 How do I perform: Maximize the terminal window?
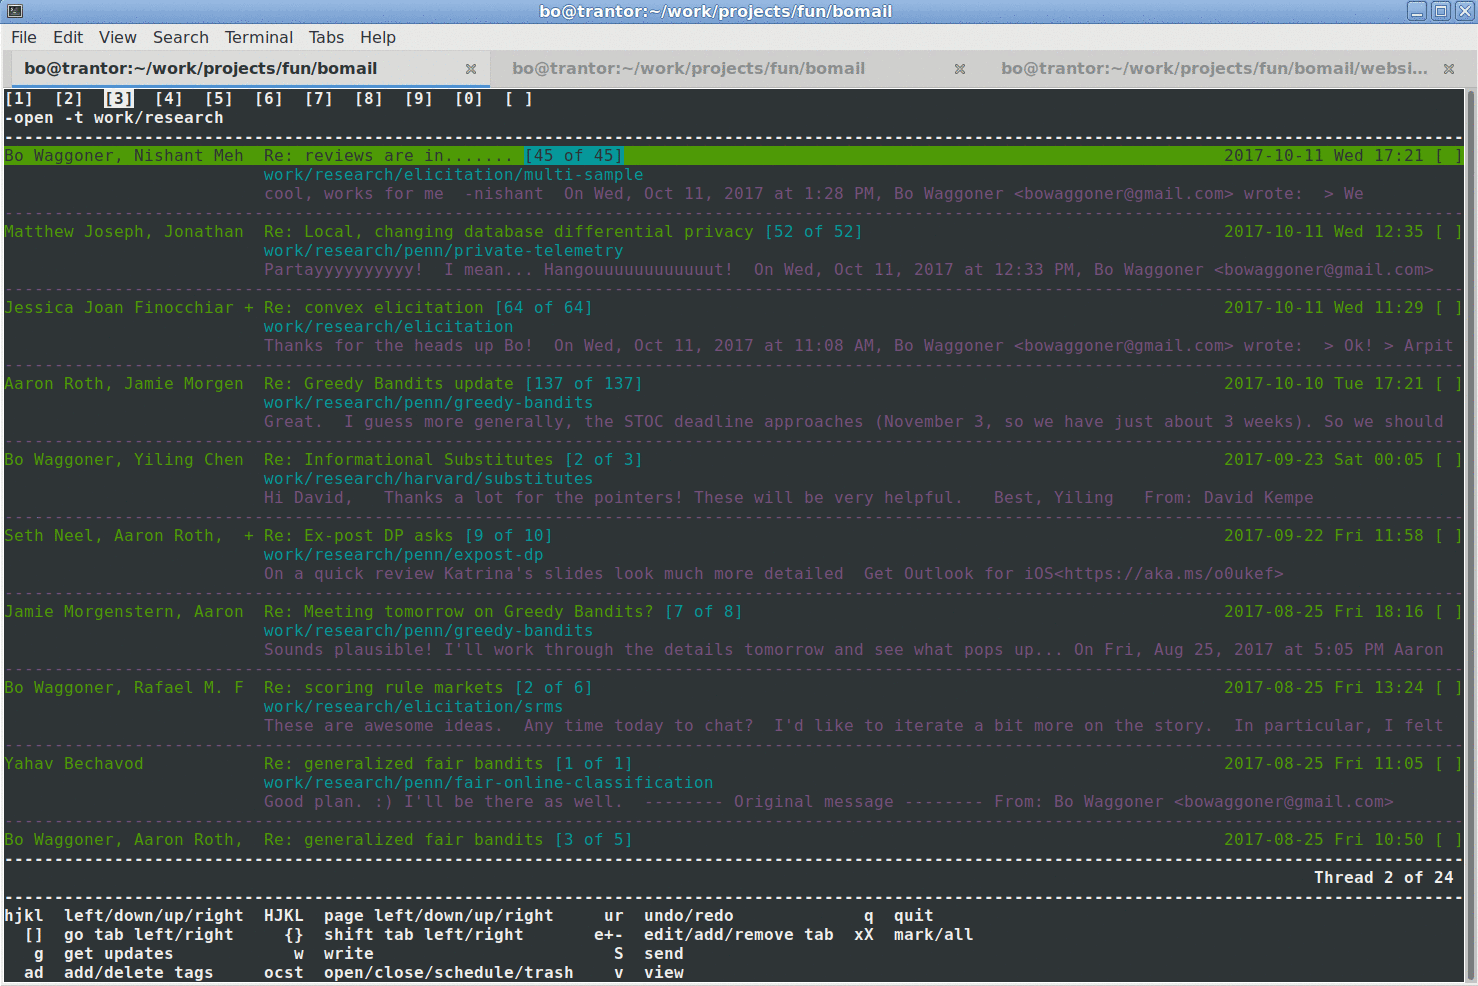[x=1441, y=11]
